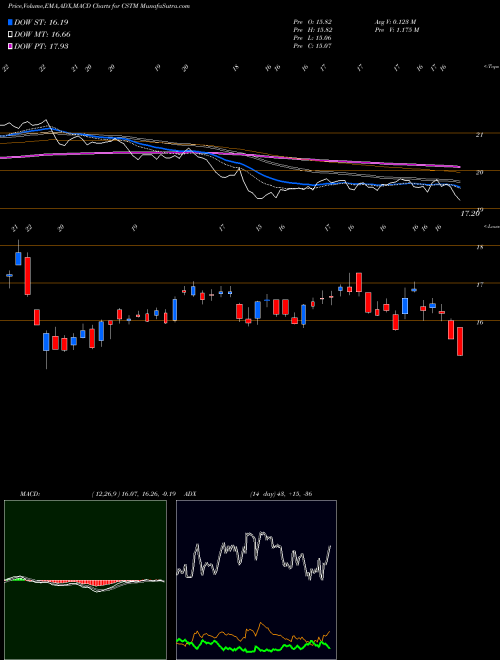
Task: Click the ADX '(14 day) 48, +15, -36' values
Action: tap(281, 494)
